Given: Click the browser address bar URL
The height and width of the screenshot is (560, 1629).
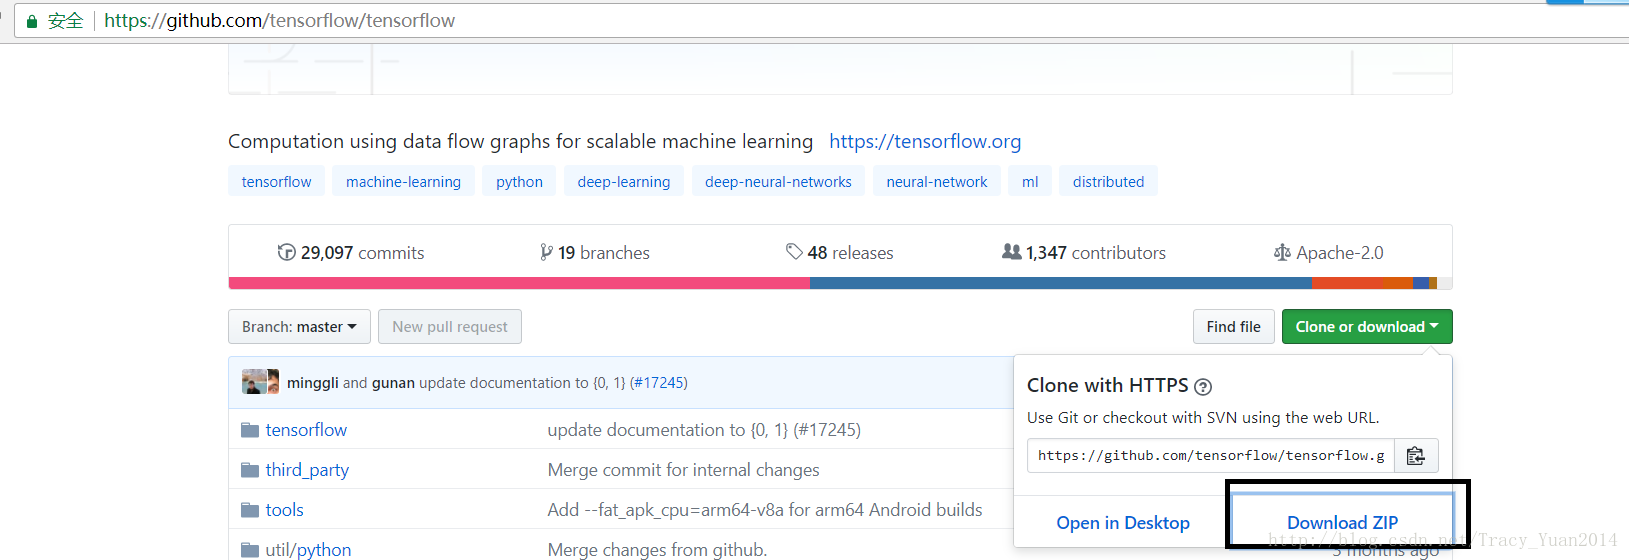Looking at the screenshot, I should pyautogui.click(x=279, y=21).
